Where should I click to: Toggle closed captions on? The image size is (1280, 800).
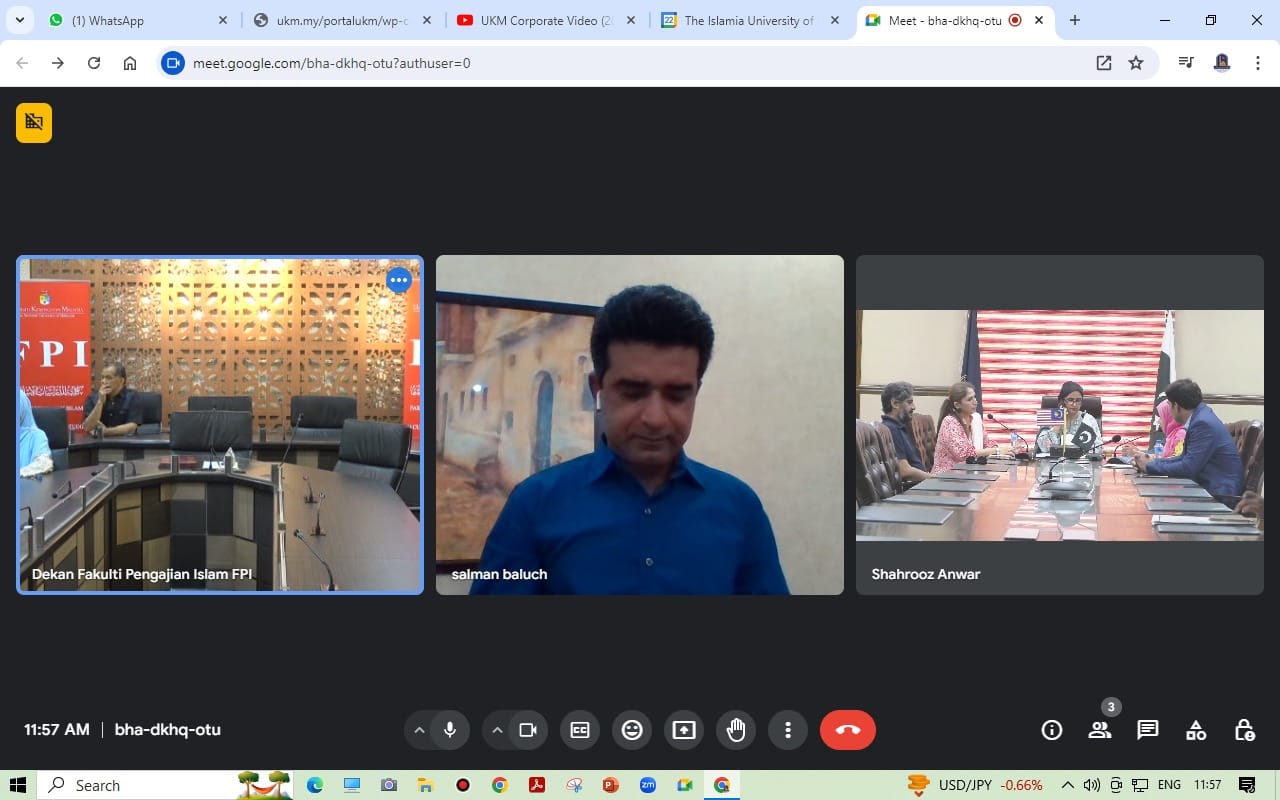(580, 730)
